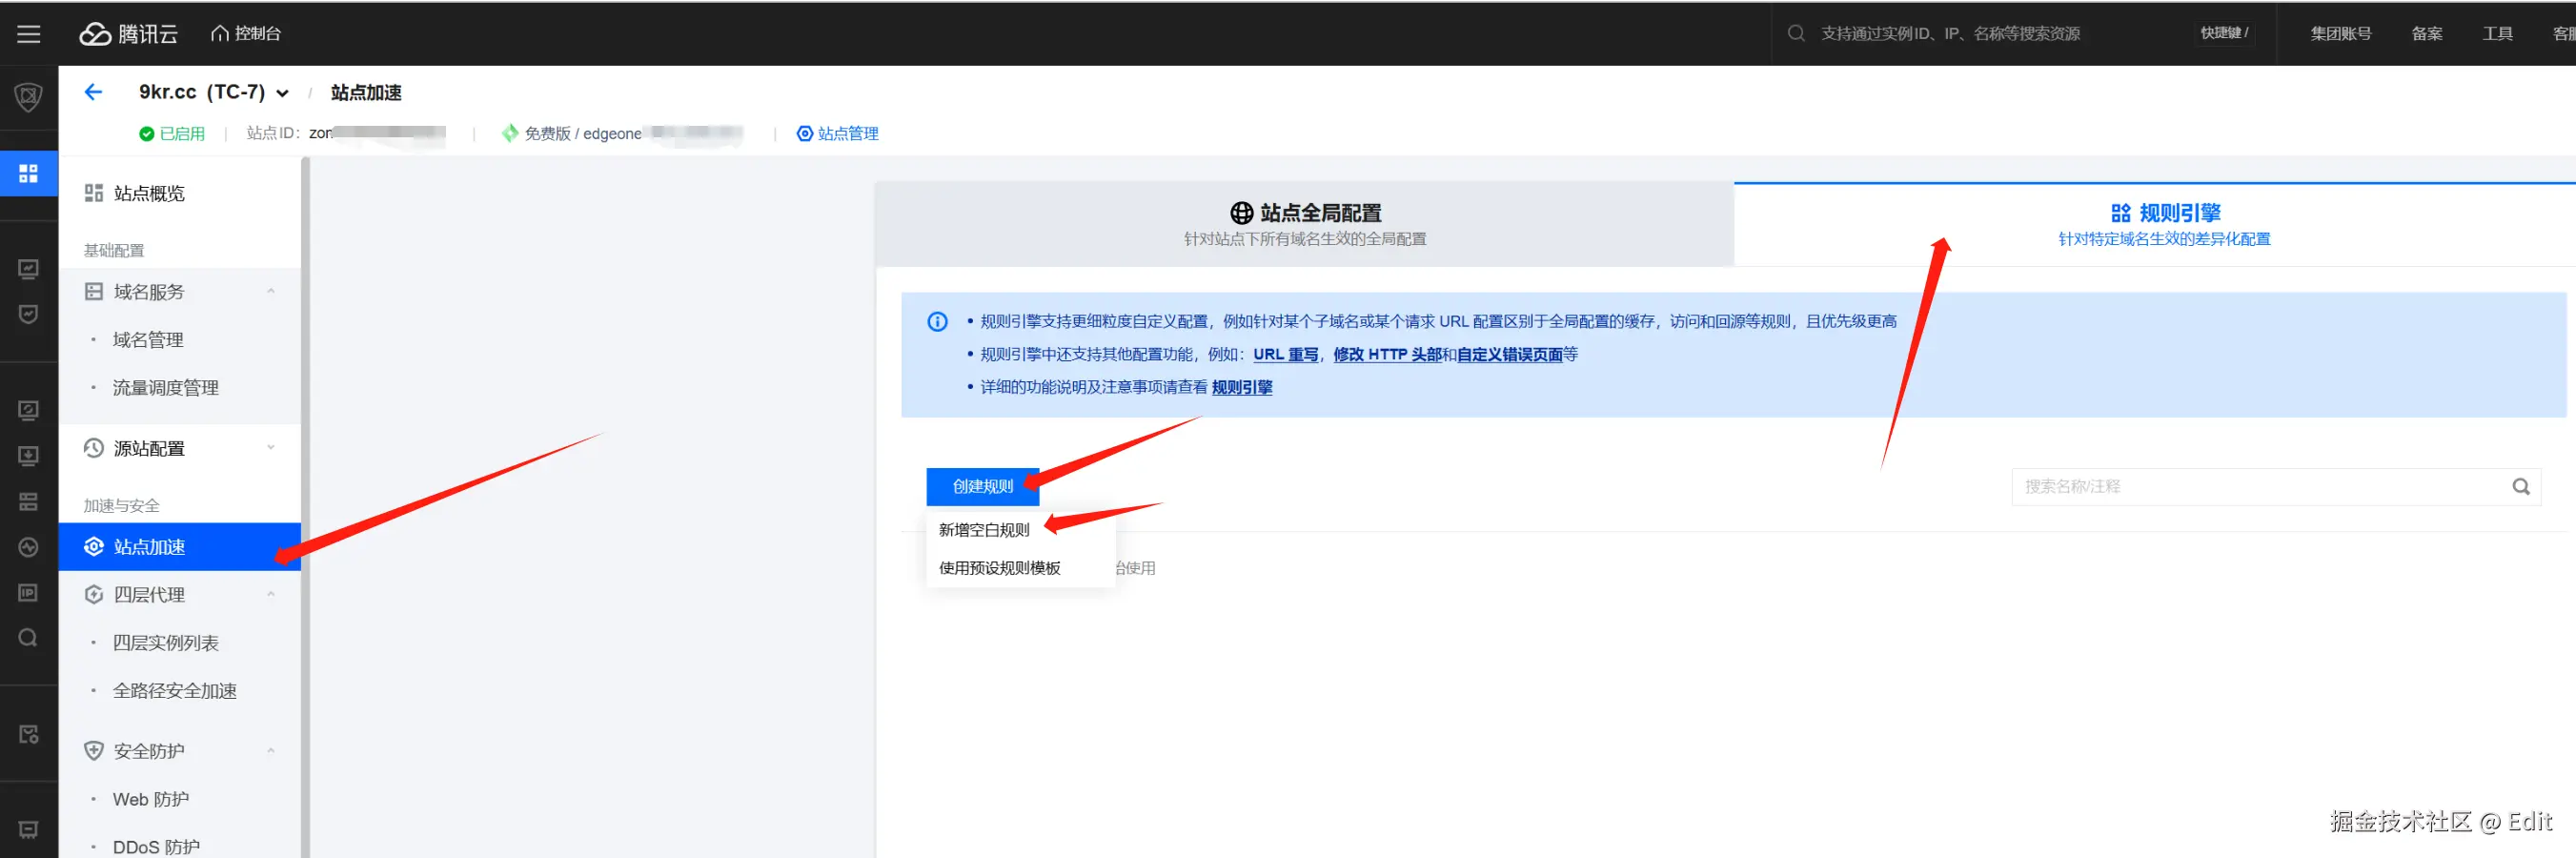
Task: Click the shield-check icon in the left rail
Action: coord(28,314)
